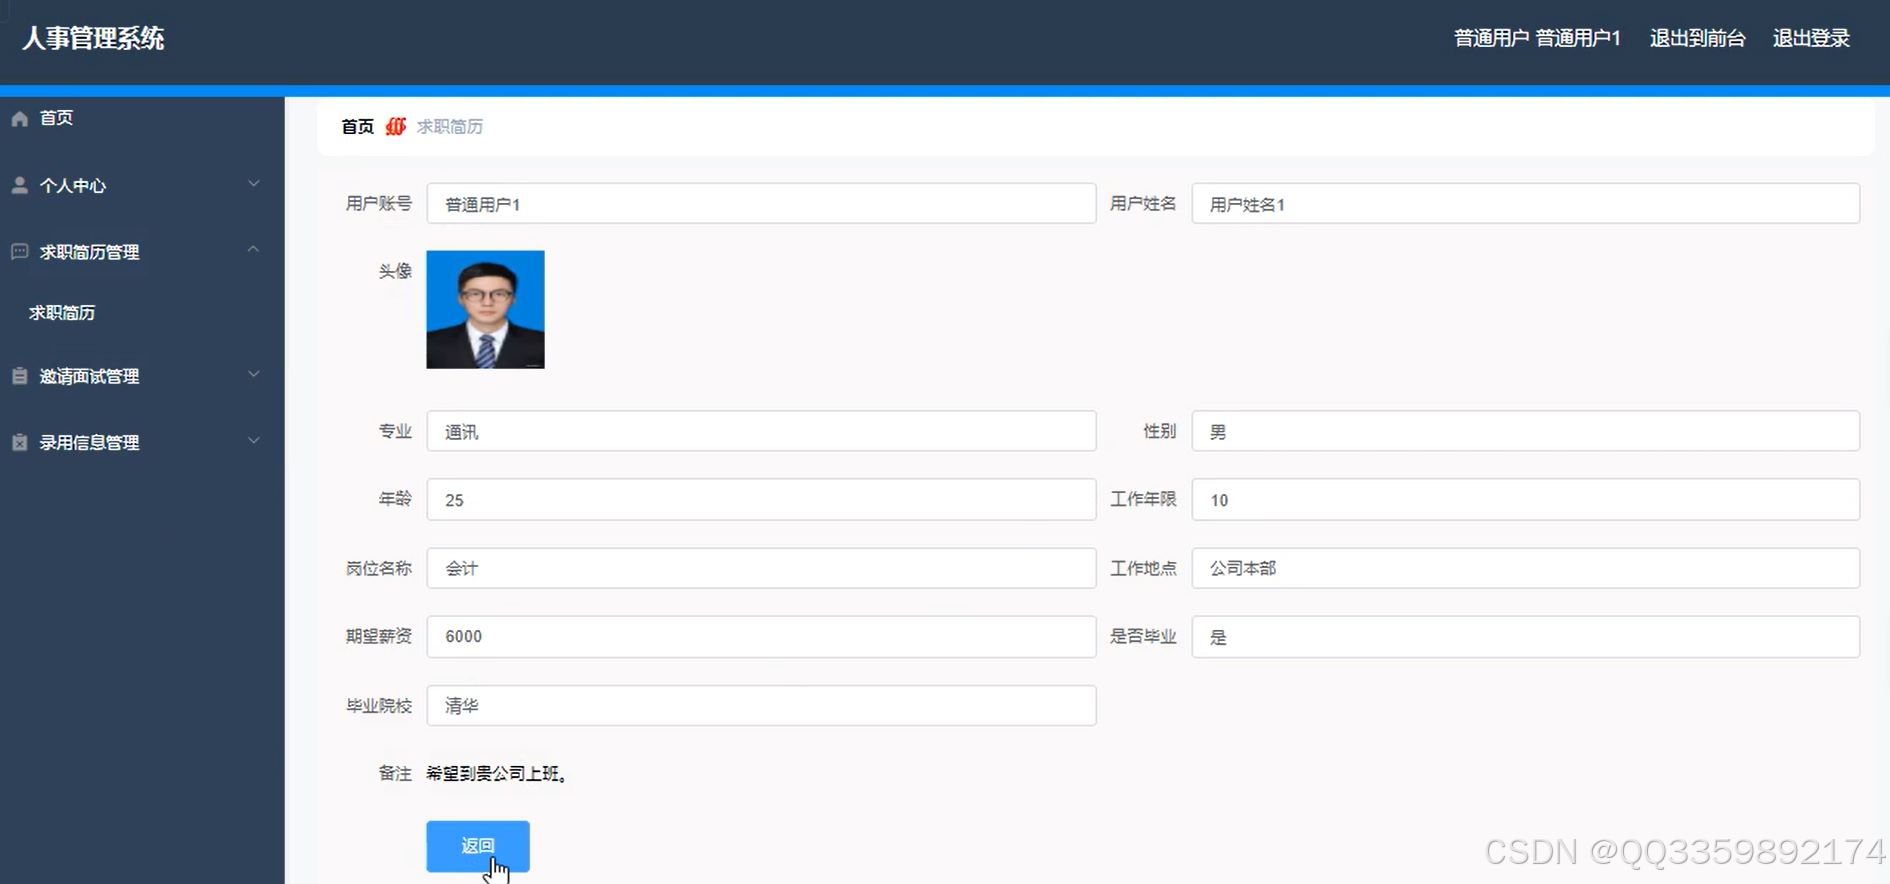Click the 备注 label
1890x884 pixels.
click(395, 773)
